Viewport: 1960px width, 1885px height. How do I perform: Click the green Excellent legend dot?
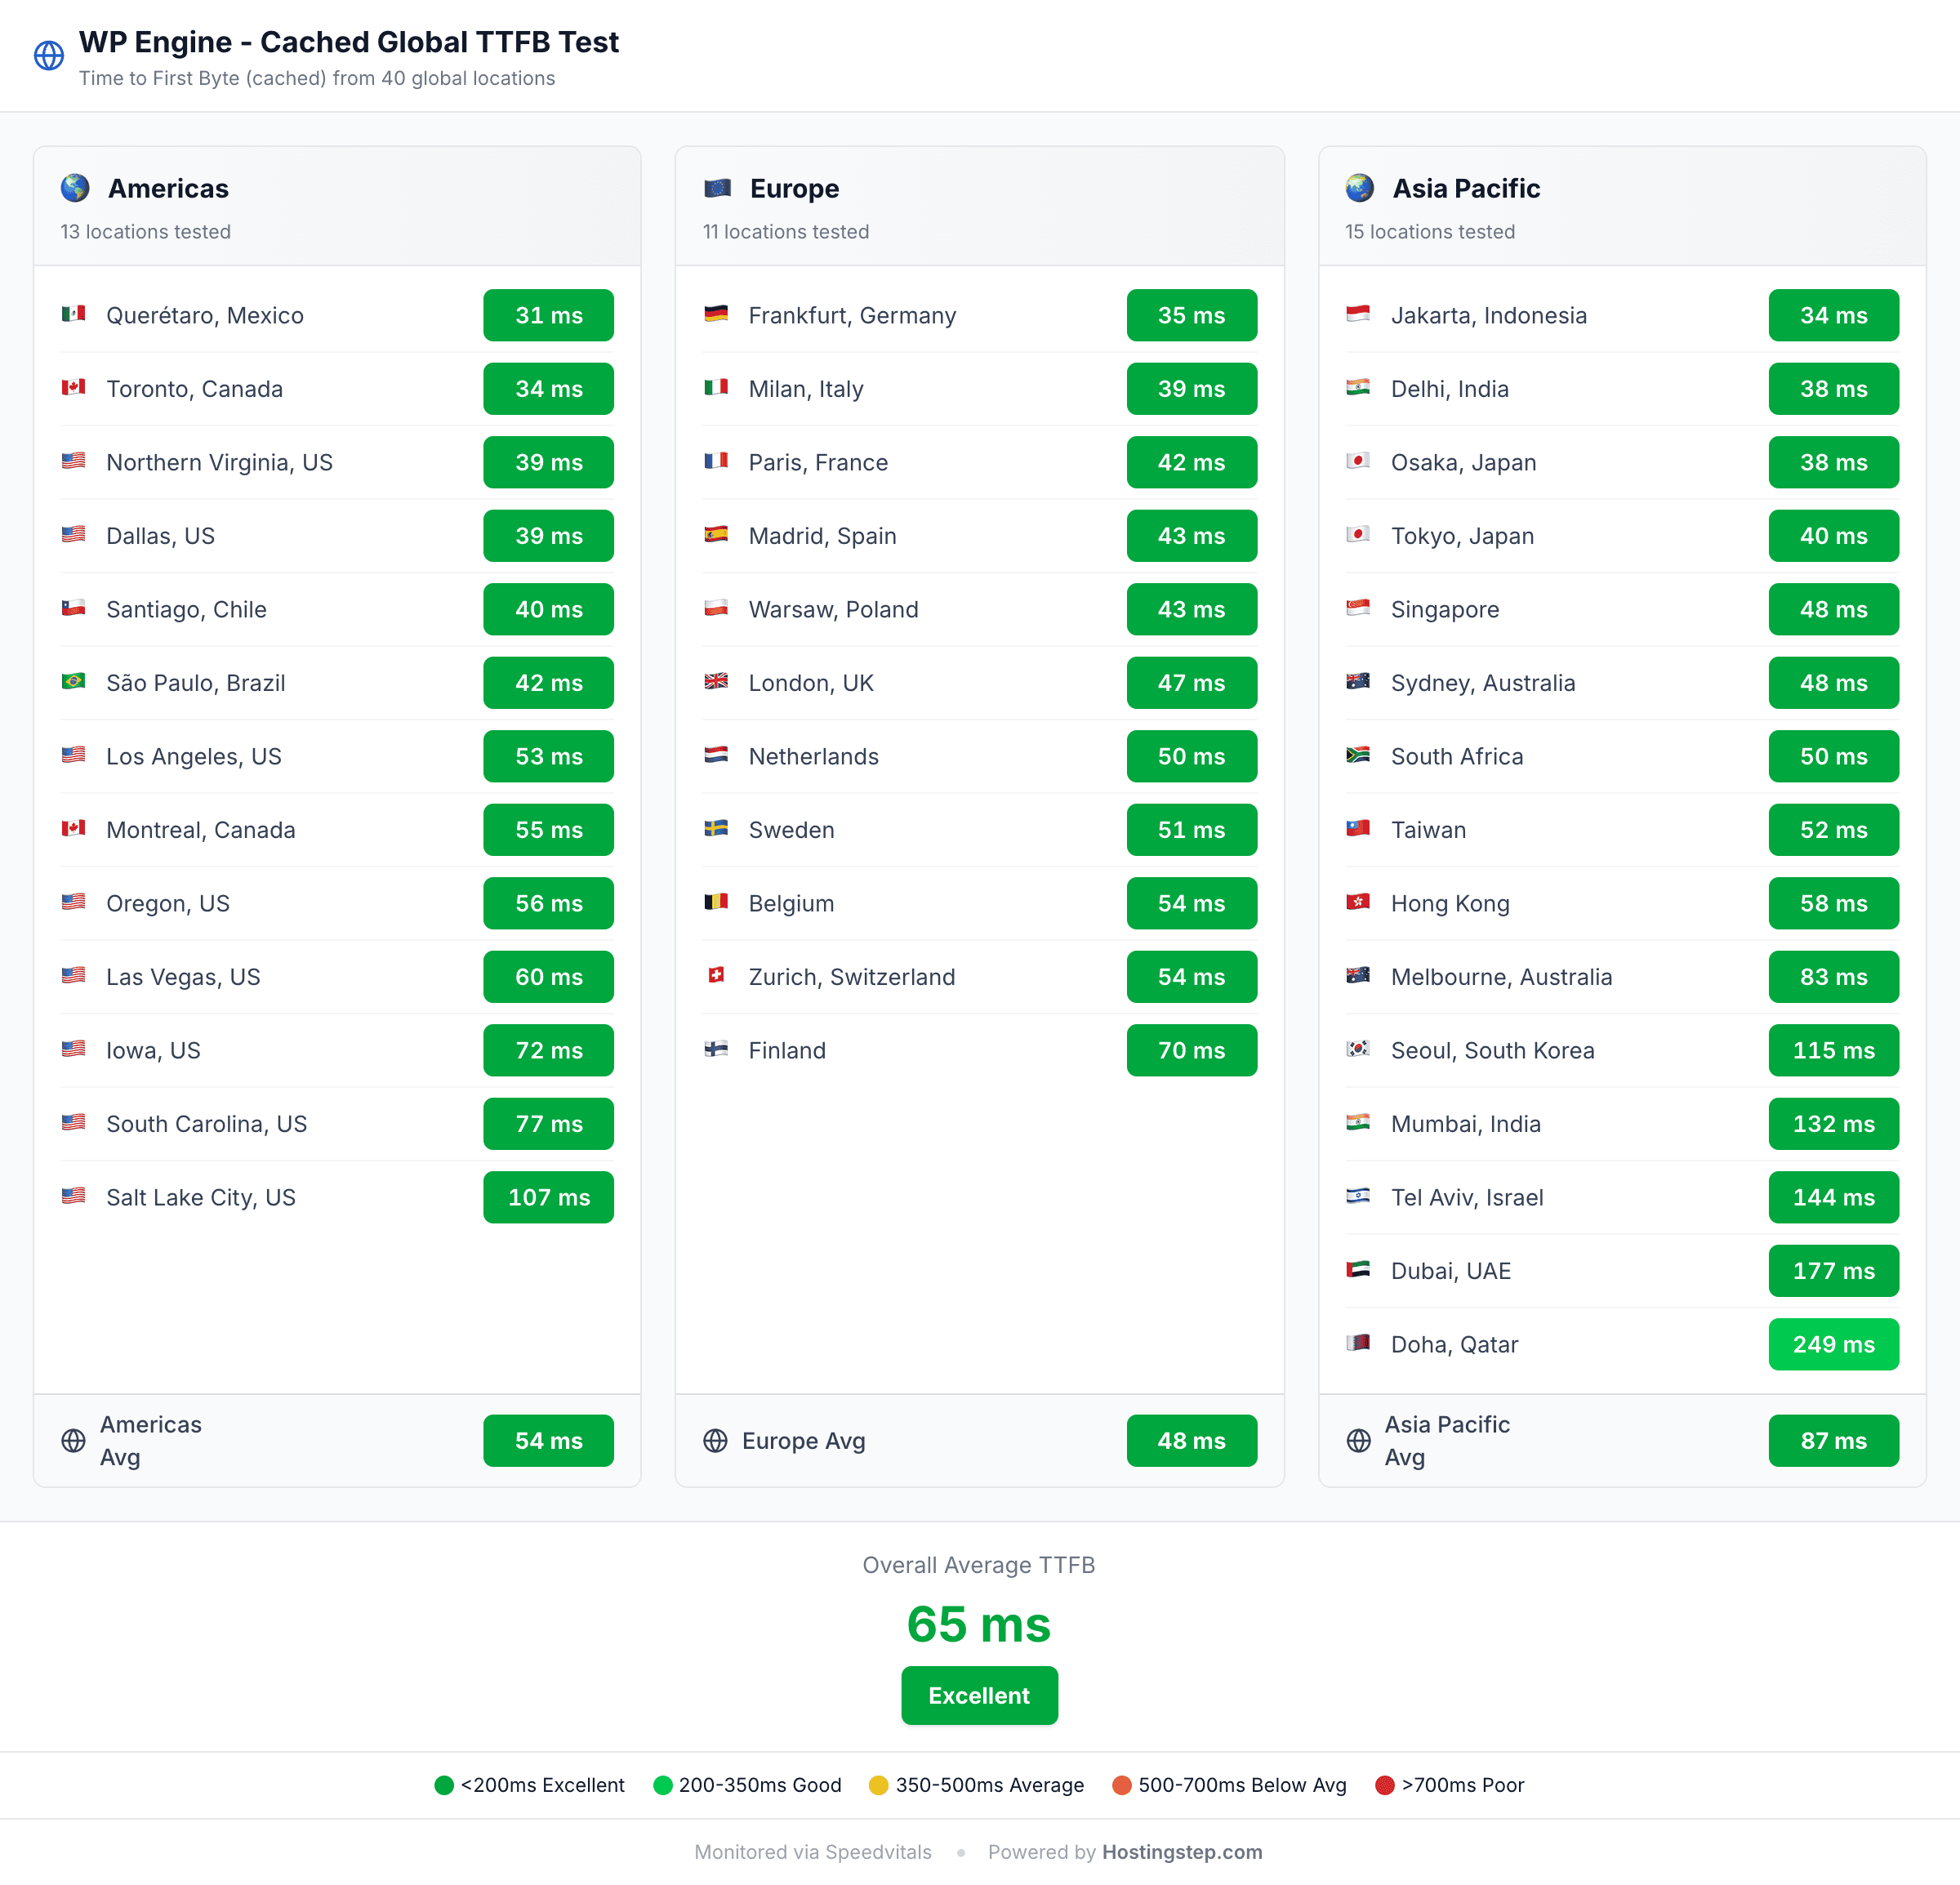pyautogui.click(x=445, y=1785)
